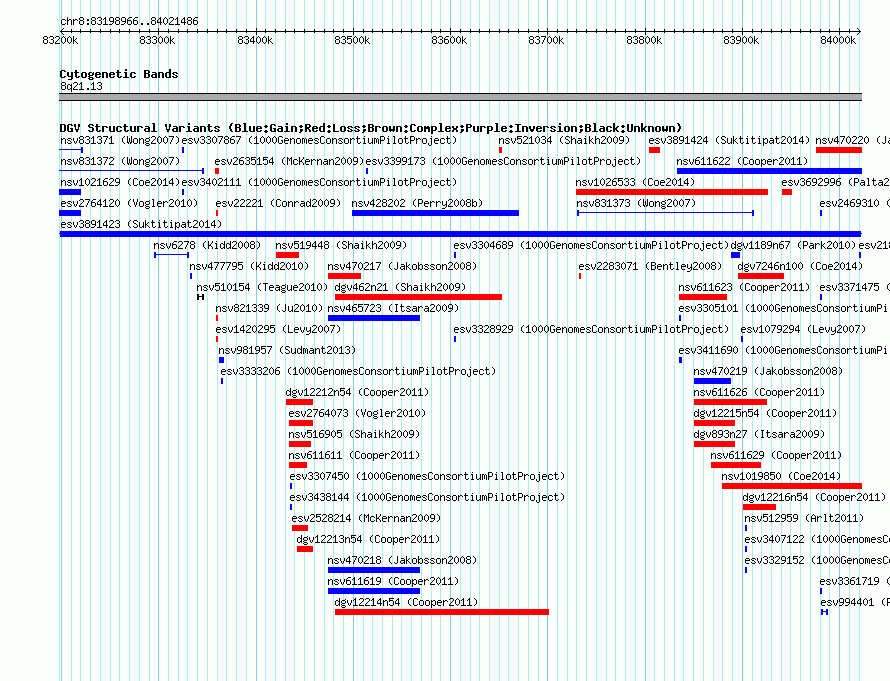Open the nsv831372 (Wong2007) label
The height and width of the screenshot is (681, 890).
click(x=120, y=161)
